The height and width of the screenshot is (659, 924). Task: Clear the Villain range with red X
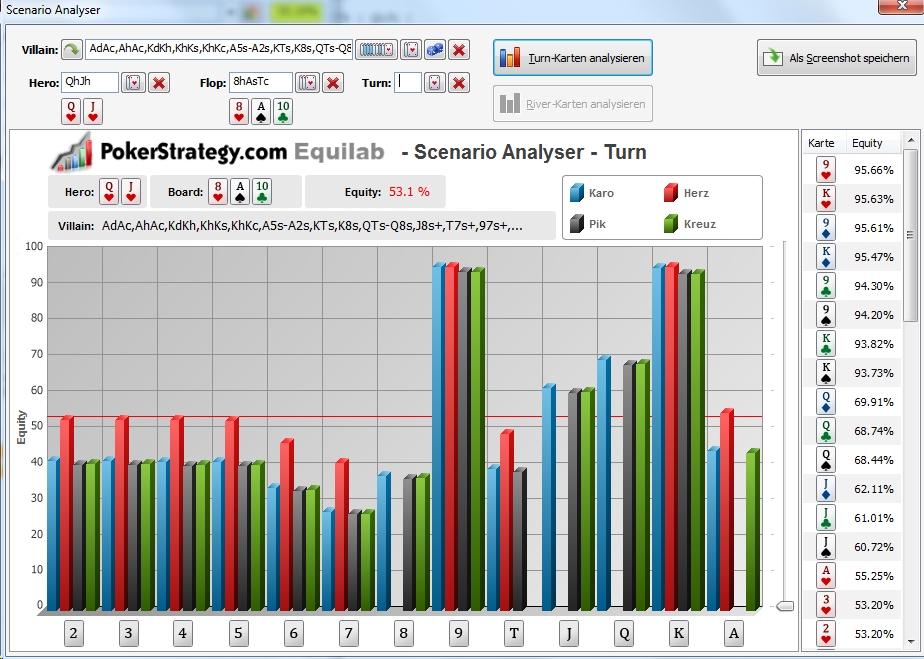(458, 50)
